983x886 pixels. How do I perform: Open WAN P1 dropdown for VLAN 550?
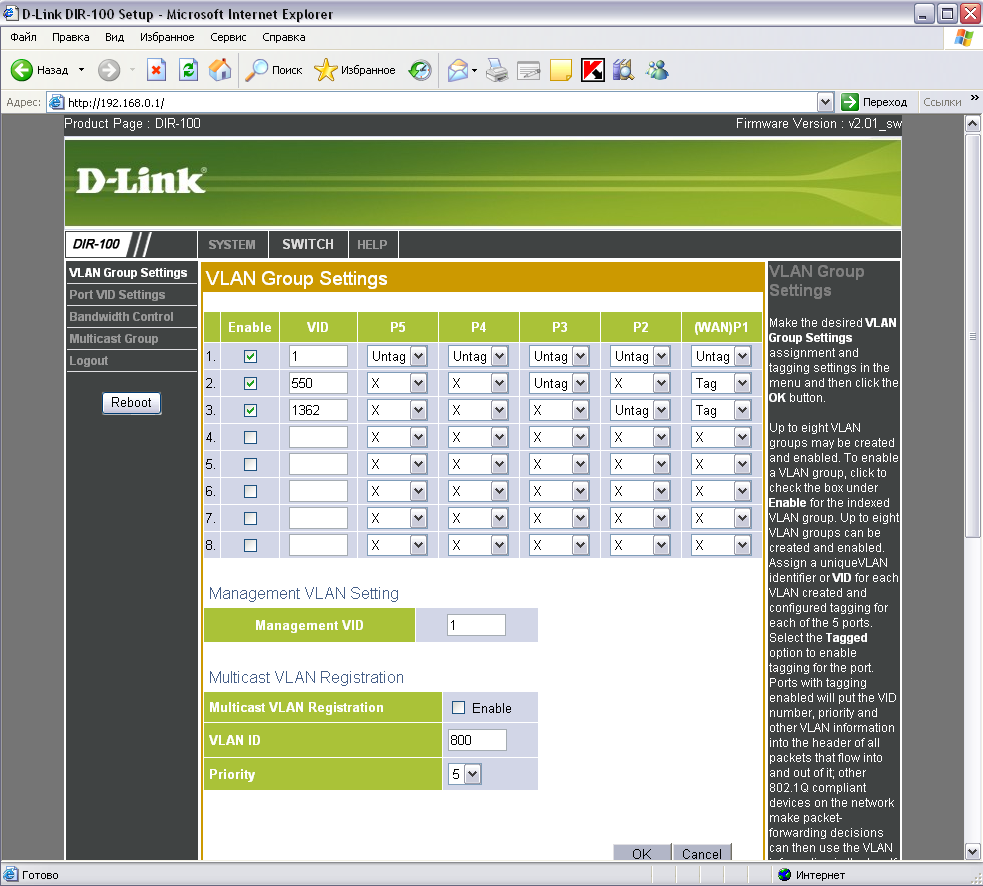(722, 384)
